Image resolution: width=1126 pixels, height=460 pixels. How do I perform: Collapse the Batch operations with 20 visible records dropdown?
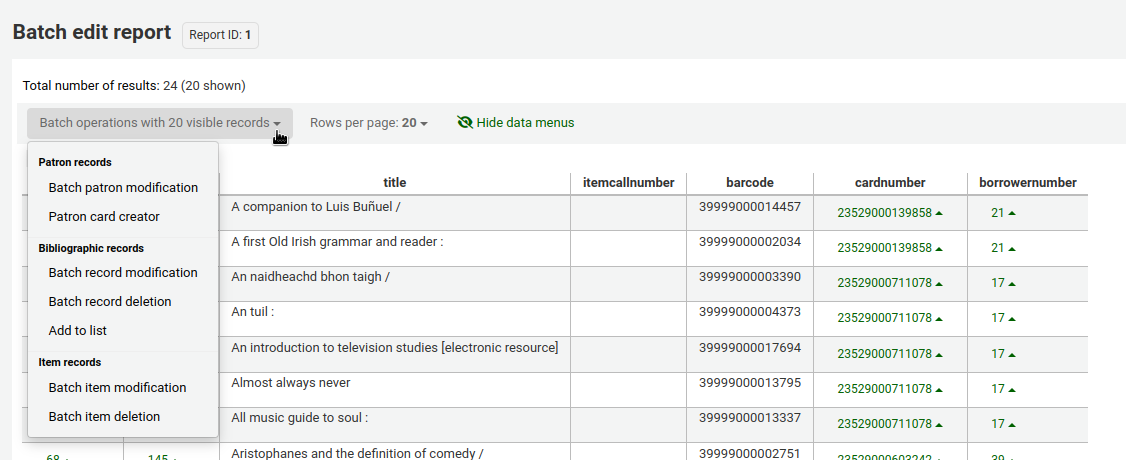coord(160,123)
